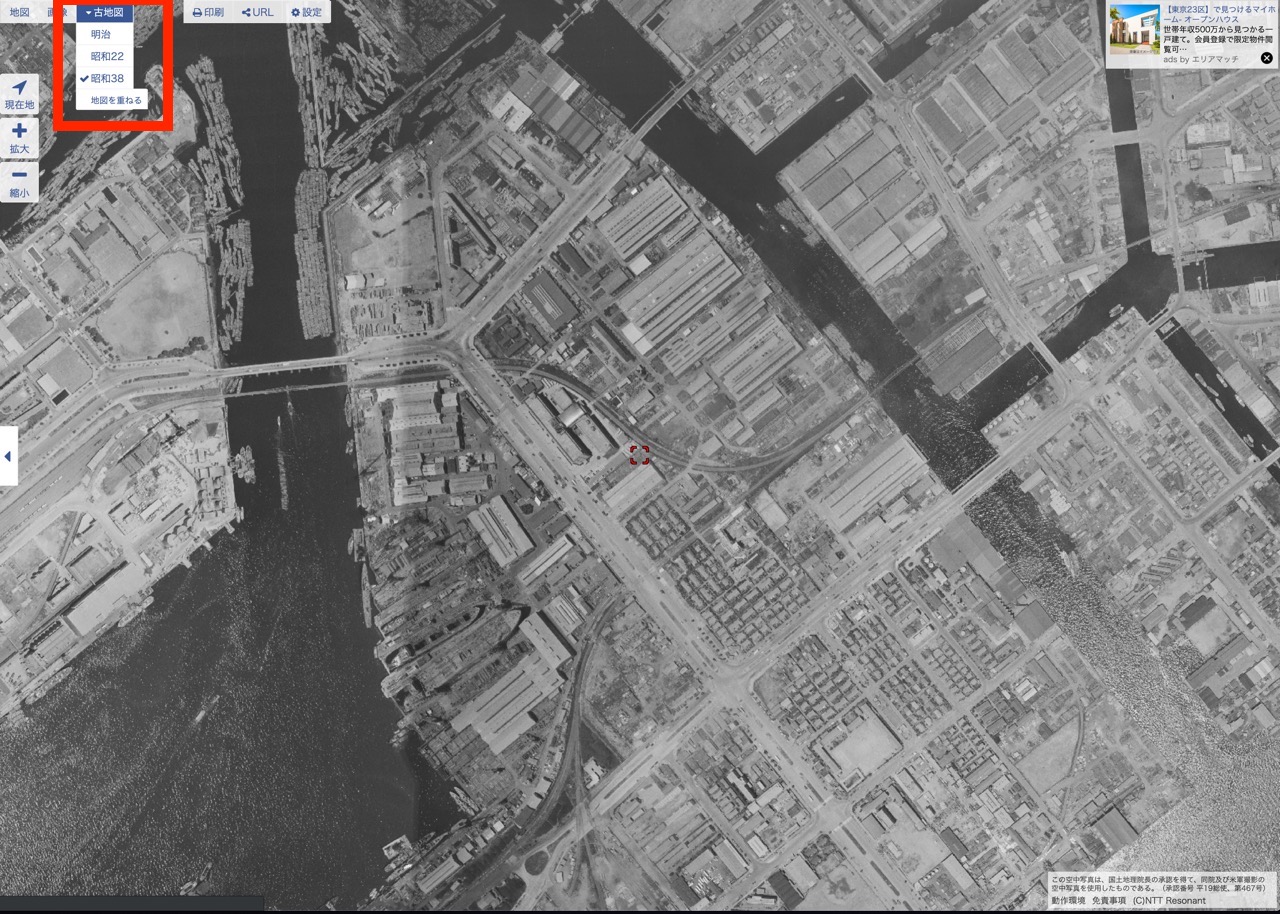Choose 昭和22 from the old map list
The height and width of the screenshot is (914, 1280).
coord(106,56)
